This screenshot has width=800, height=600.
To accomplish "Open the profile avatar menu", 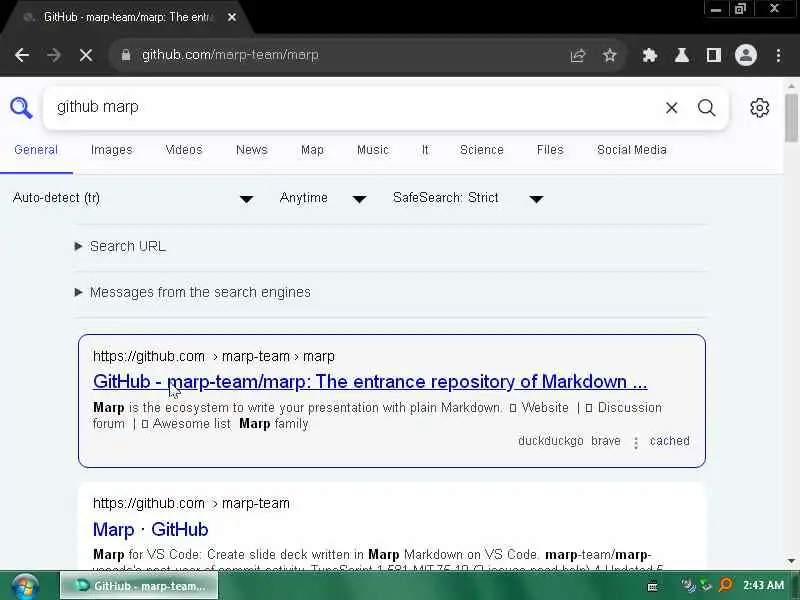I will click(745, 55).
